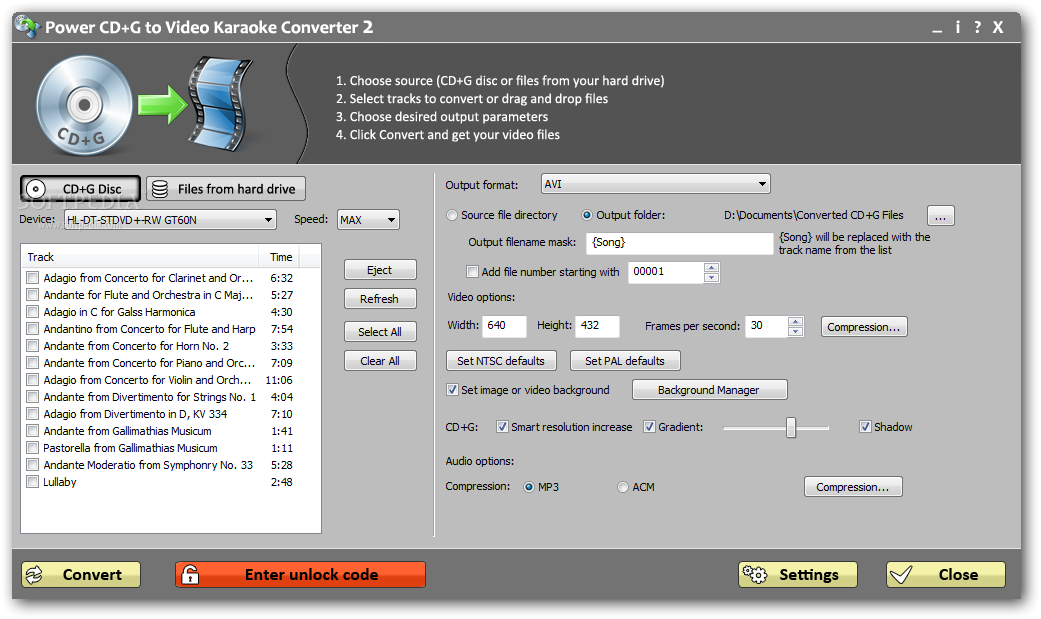Select MP3 audio compression radio button
The height and width of the screenshot is (619, 1041).
coord(529,487)
